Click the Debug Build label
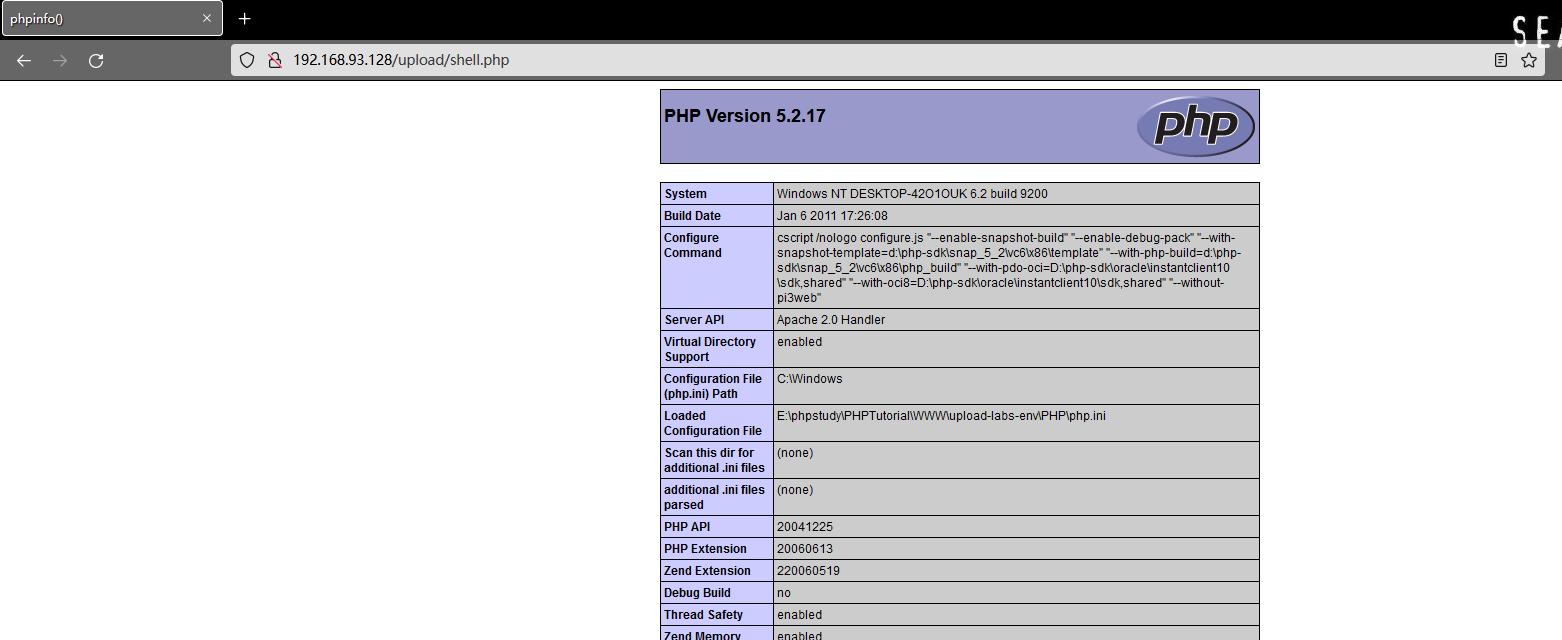The image size is (1562, 640). coord(697,592)
